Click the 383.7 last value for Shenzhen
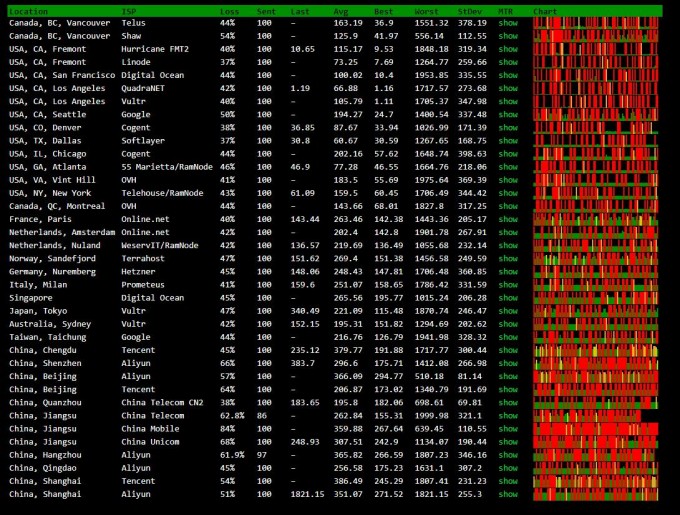Screen dimensions: 680x515 [x=303, y=363]
